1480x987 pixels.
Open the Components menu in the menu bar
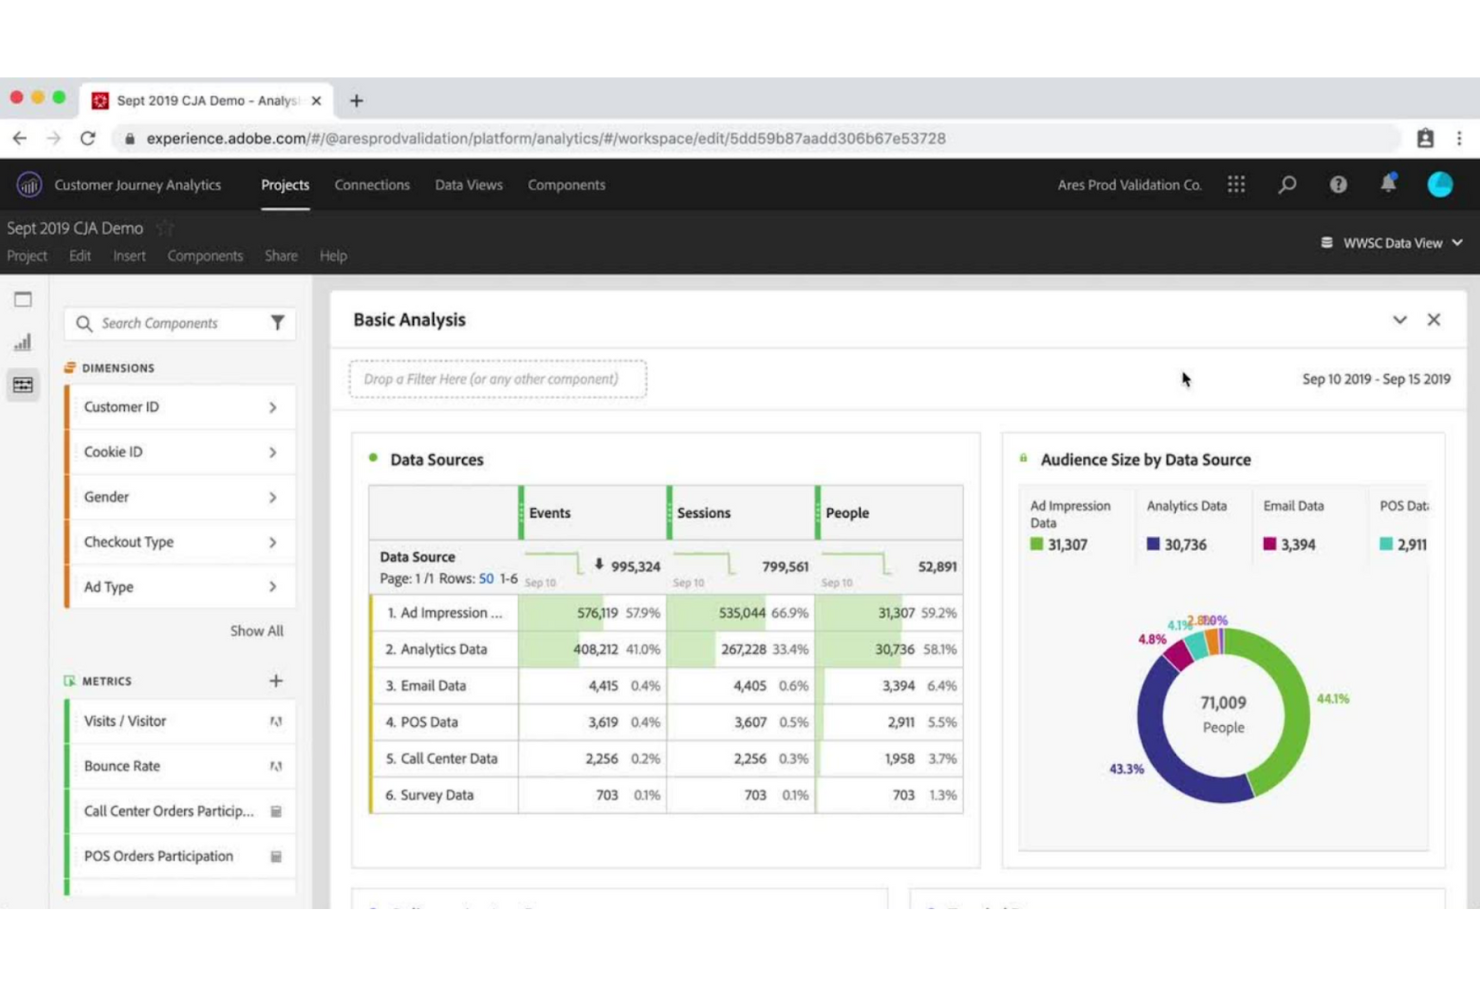click(205, 256)
